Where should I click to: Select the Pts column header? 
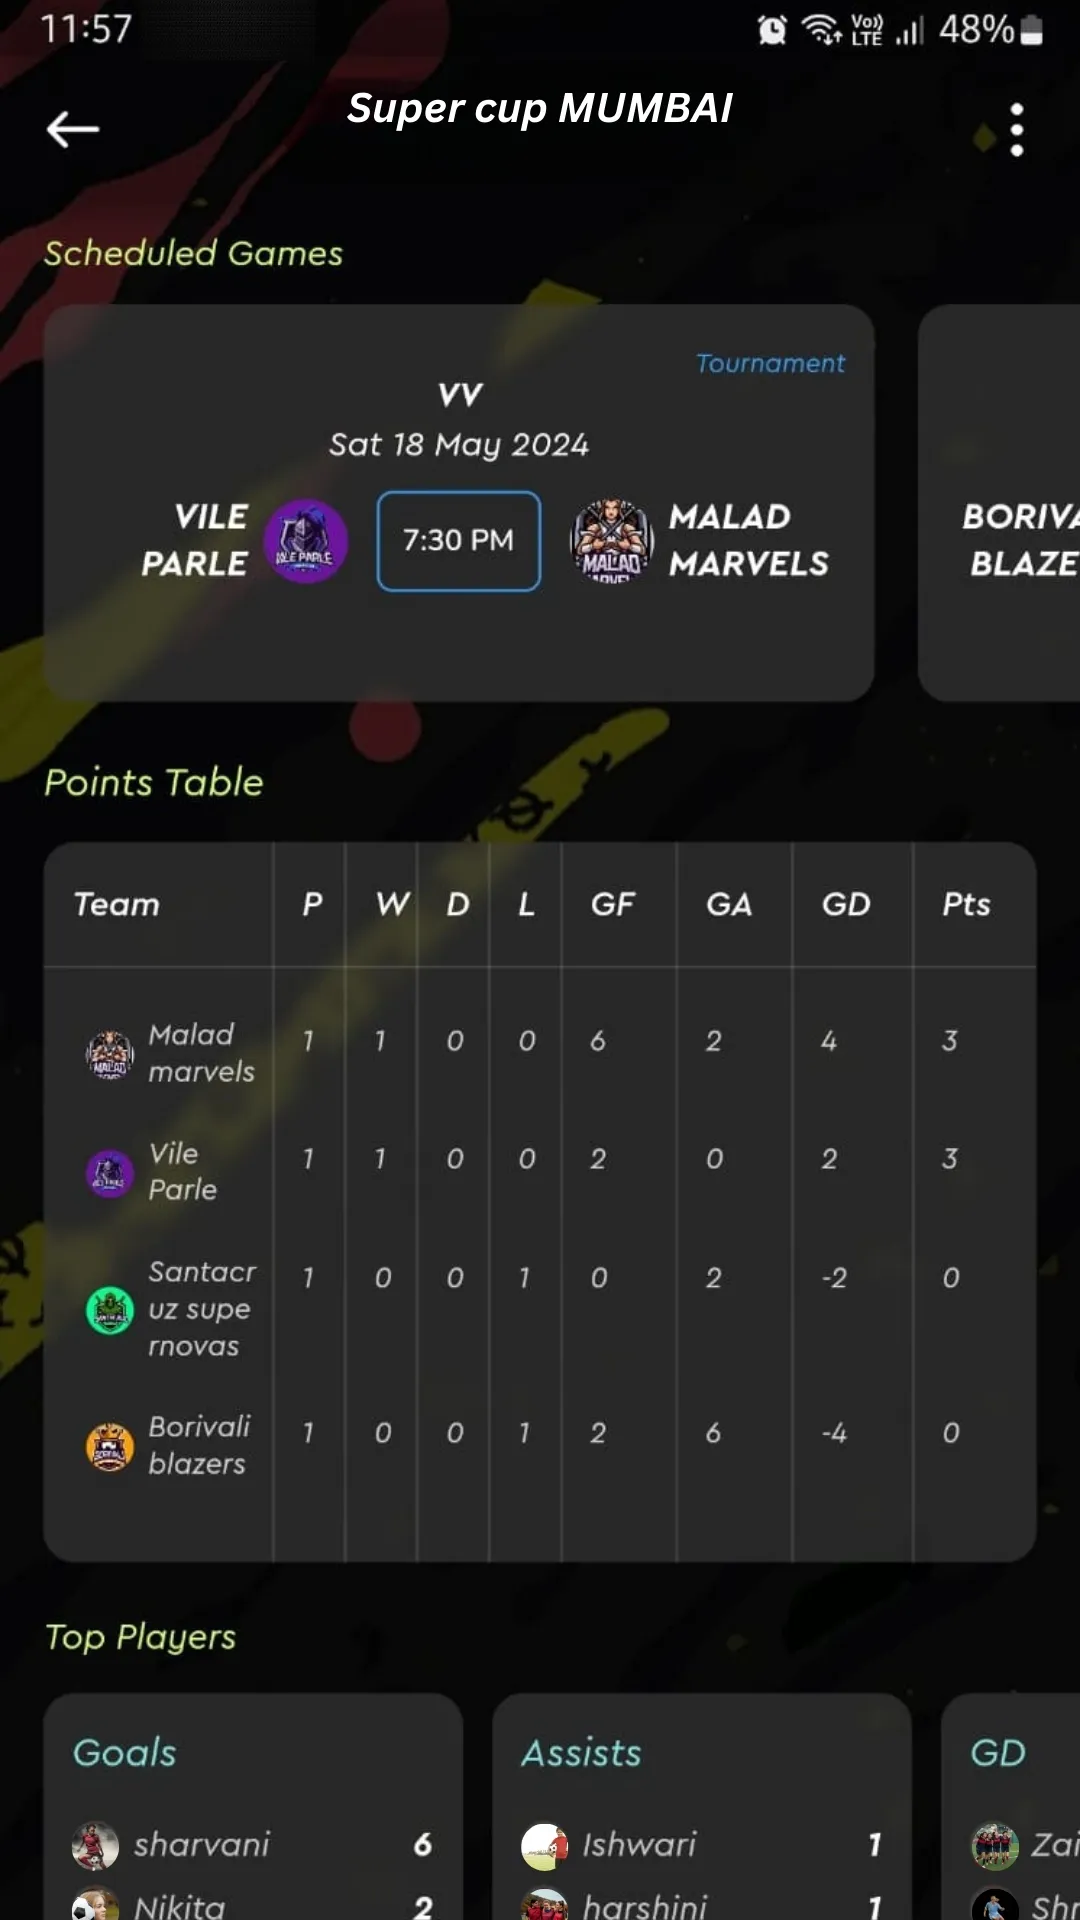tap(966, 904)
